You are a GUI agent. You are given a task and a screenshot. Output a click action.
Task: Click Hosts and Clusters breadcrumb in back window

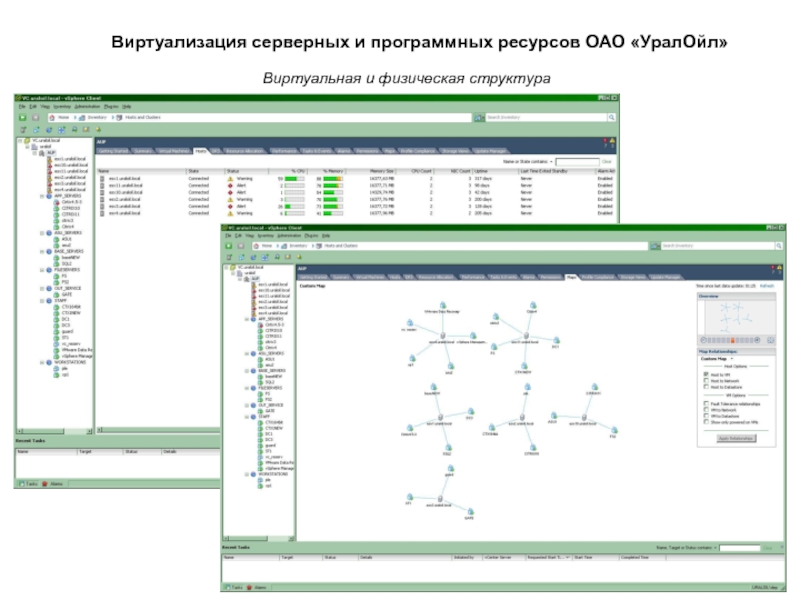click(142, 118)
